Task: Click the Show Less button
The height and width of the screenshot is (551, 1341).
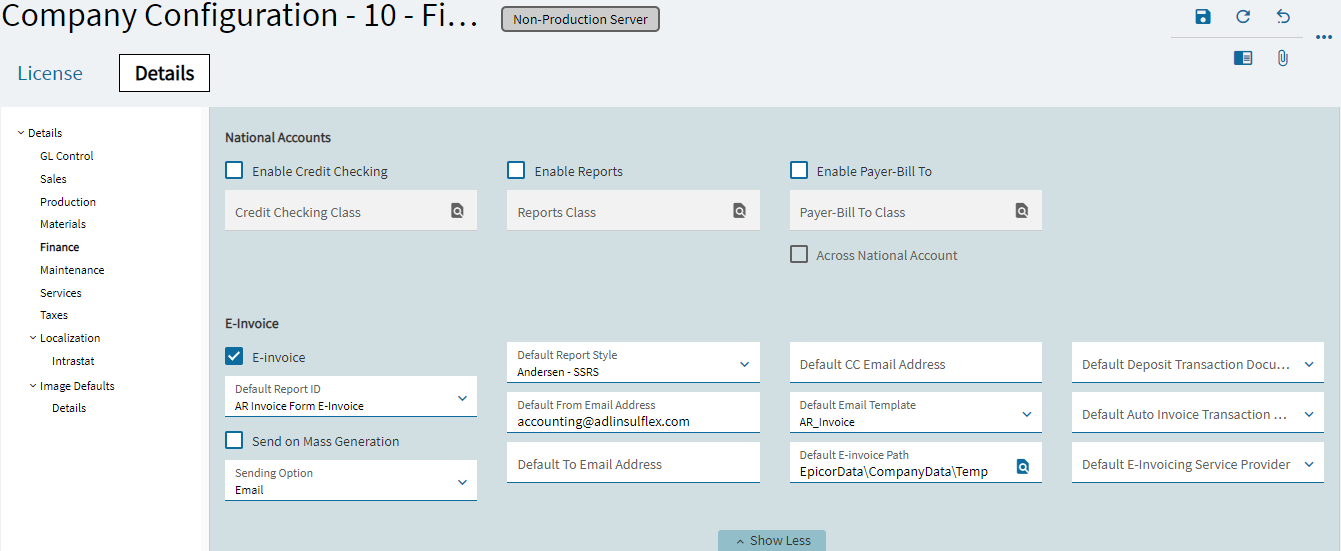Action: point(772,540)
